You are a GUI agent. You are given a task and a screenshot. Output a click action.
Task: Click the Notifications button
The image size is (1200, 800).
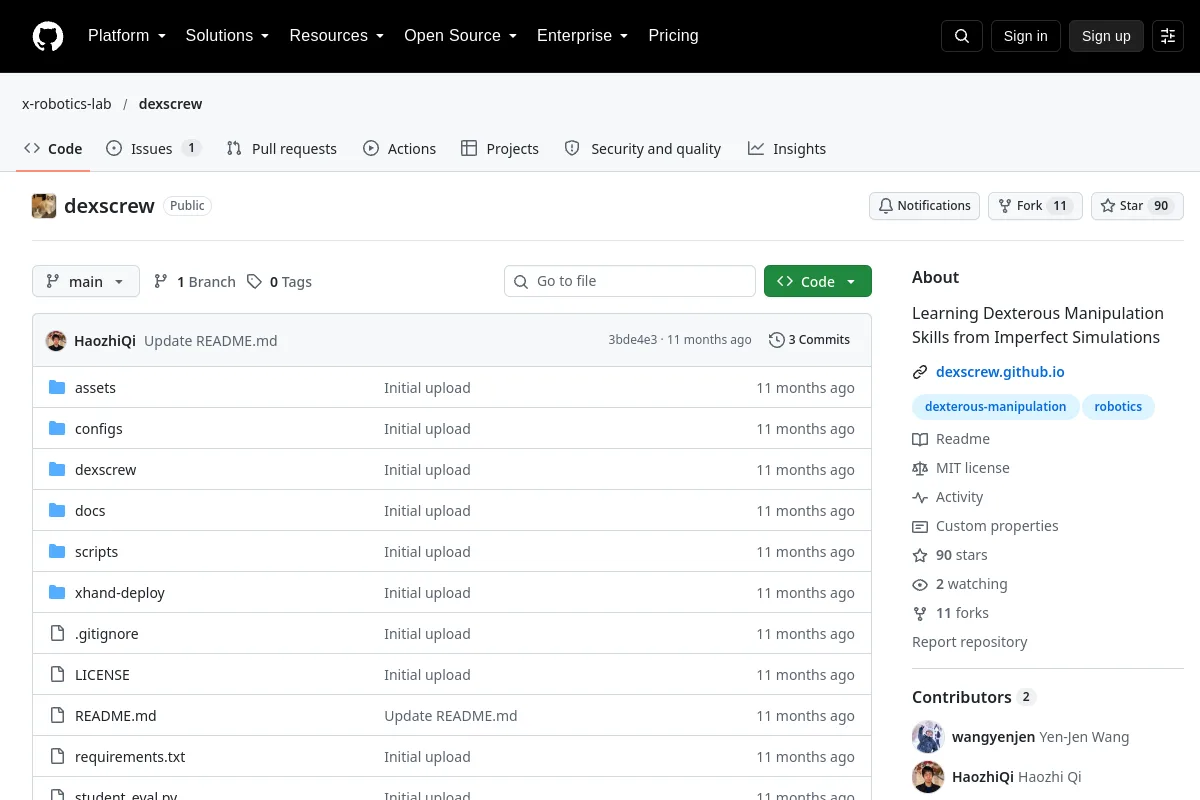click(924, 206)
